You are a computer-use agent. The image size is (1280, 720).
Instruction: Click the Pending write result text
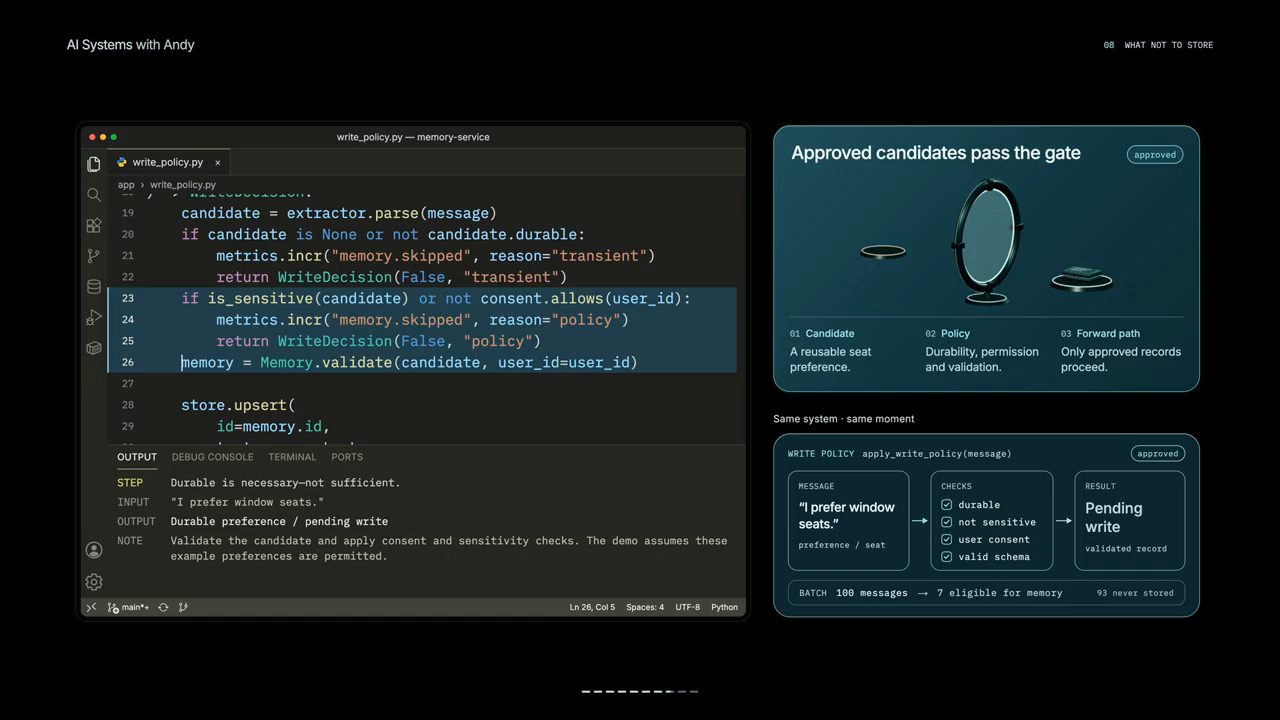[1113, 518]
